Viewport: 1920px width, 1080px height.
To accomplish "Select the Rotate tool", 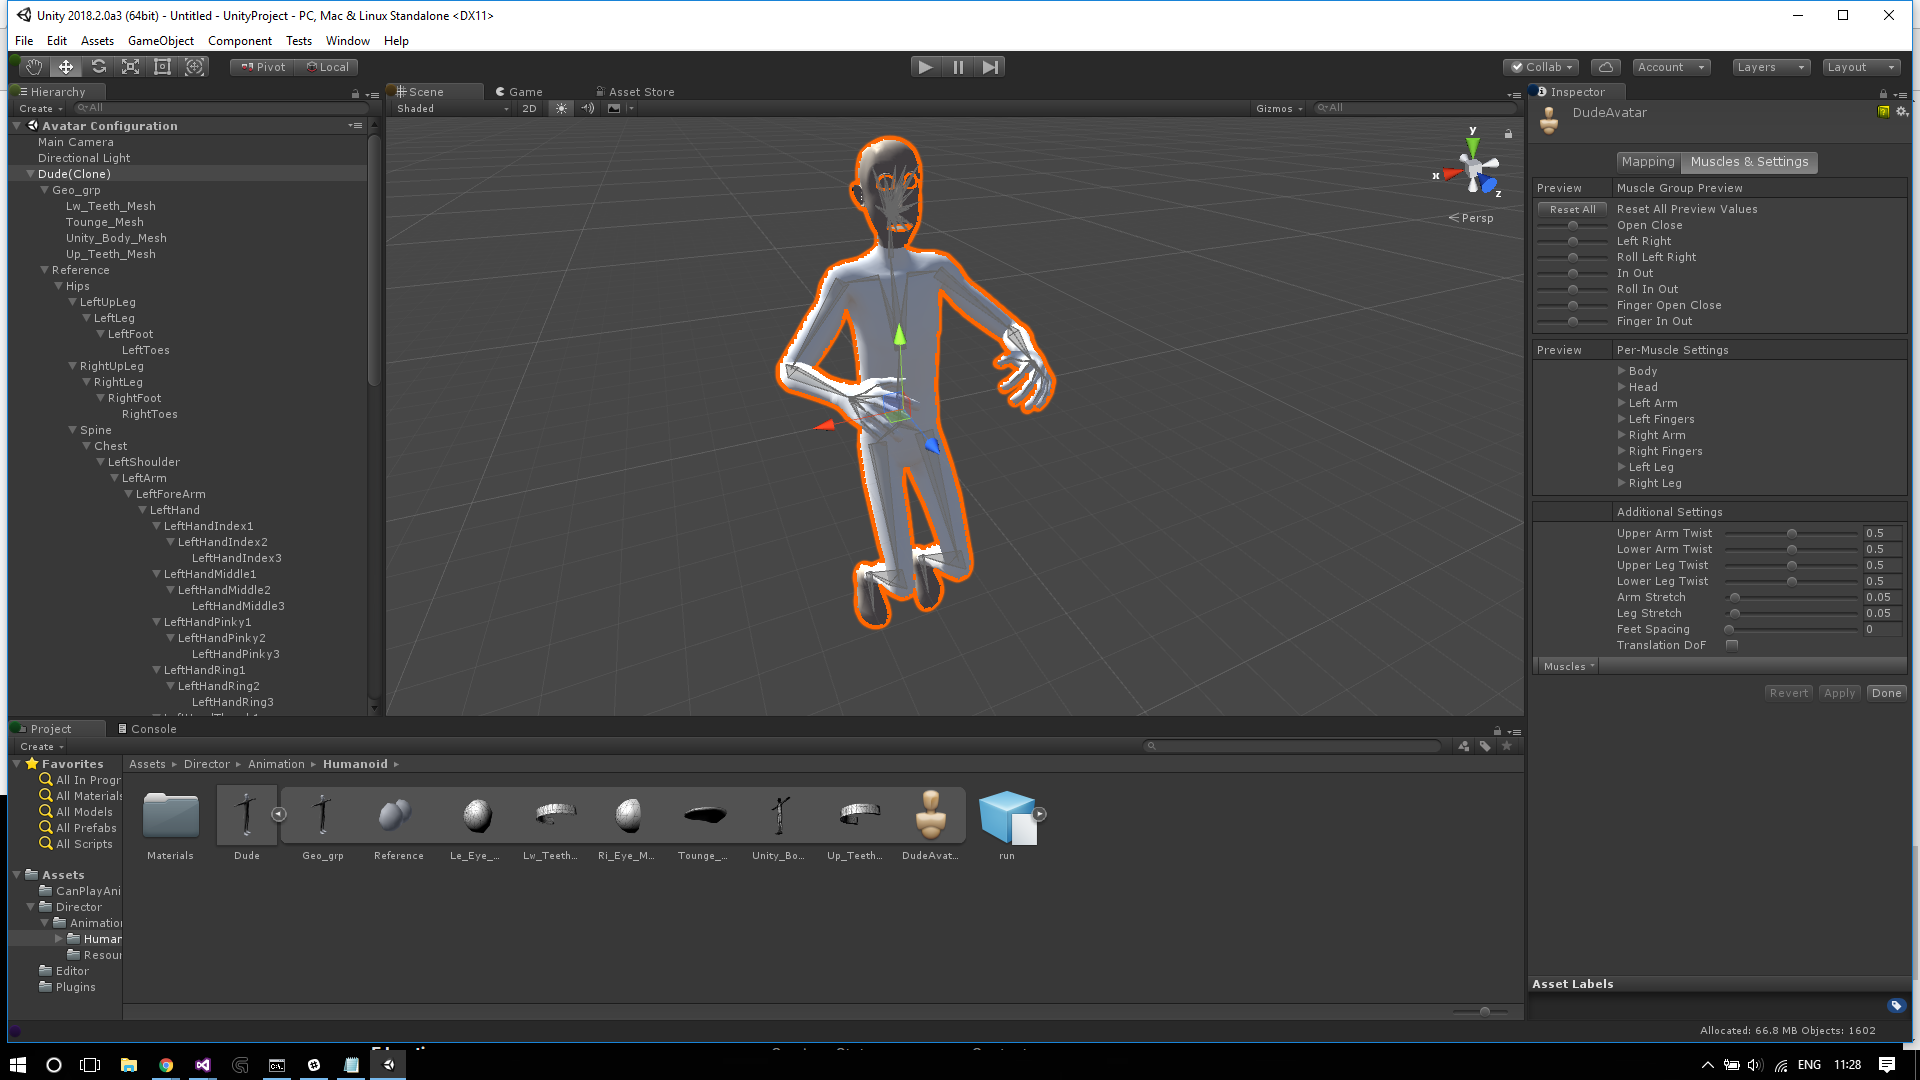I will click(99, 66).
